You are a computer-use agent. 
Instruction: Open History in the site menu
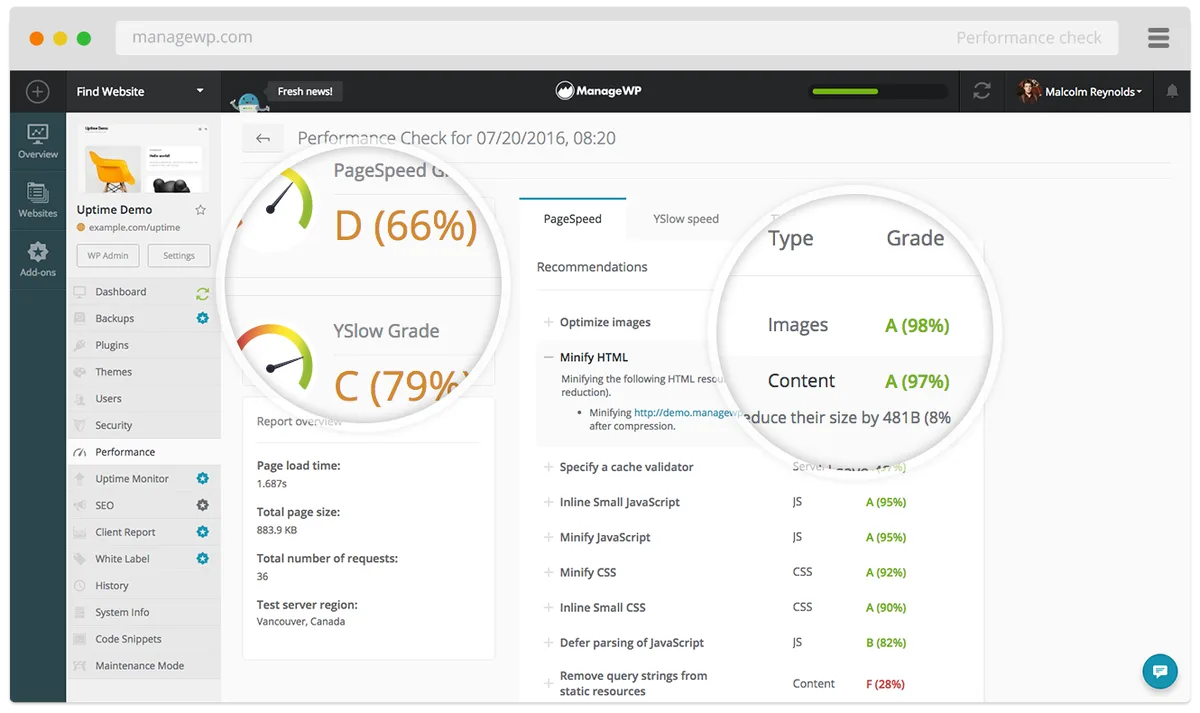[112, 585]
